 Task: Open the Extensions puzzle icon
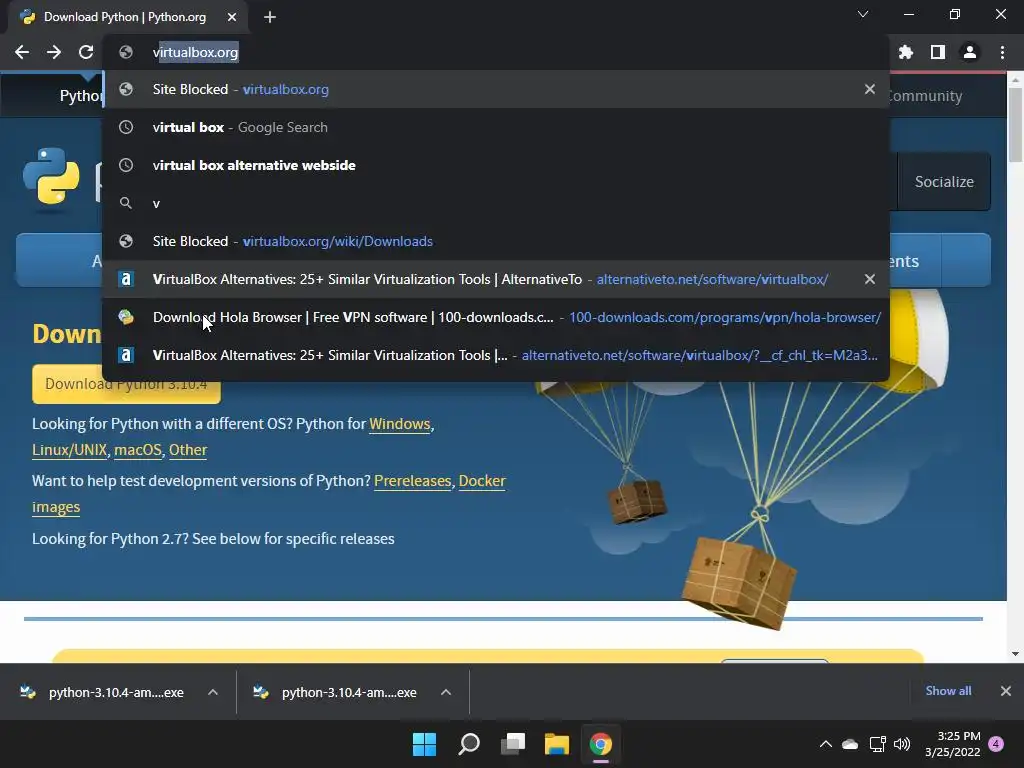tap(906, 52)
